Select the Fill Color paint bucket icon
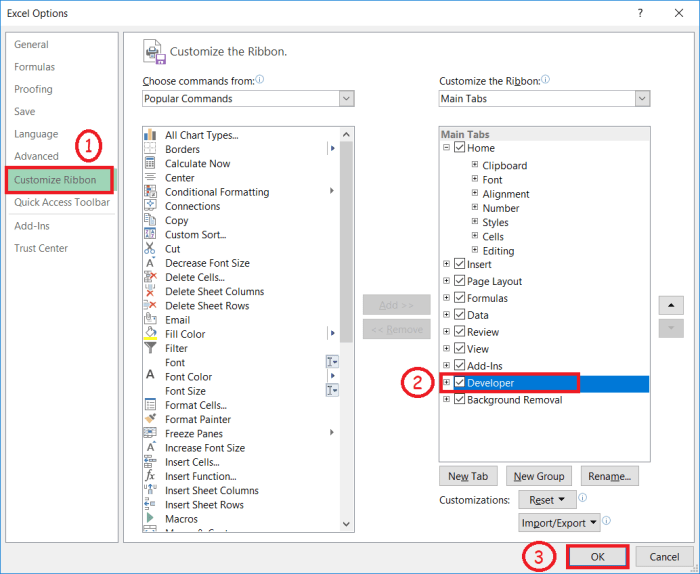 [x=150, y=334]
